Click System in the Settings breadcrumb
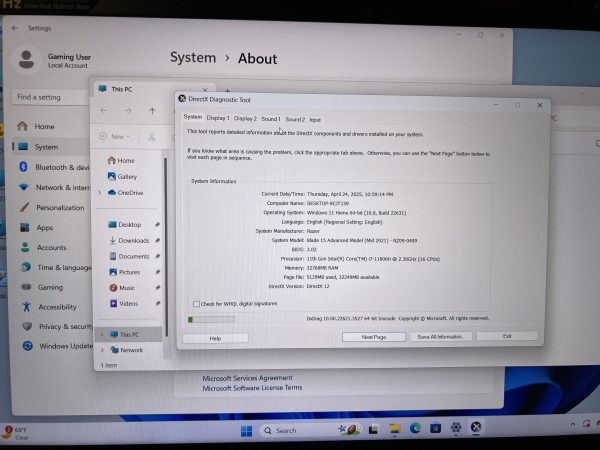 click(193, 57)
